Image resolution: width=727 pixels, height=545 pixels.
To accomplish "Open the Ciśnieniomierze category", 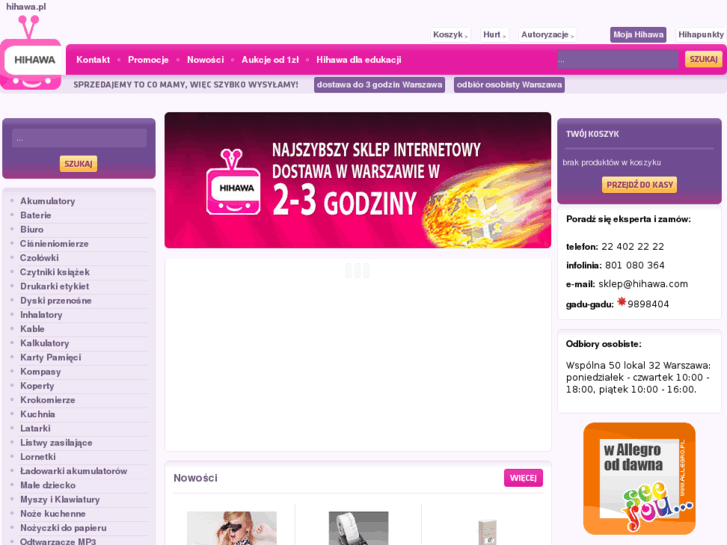I will (x=54, y=244).
